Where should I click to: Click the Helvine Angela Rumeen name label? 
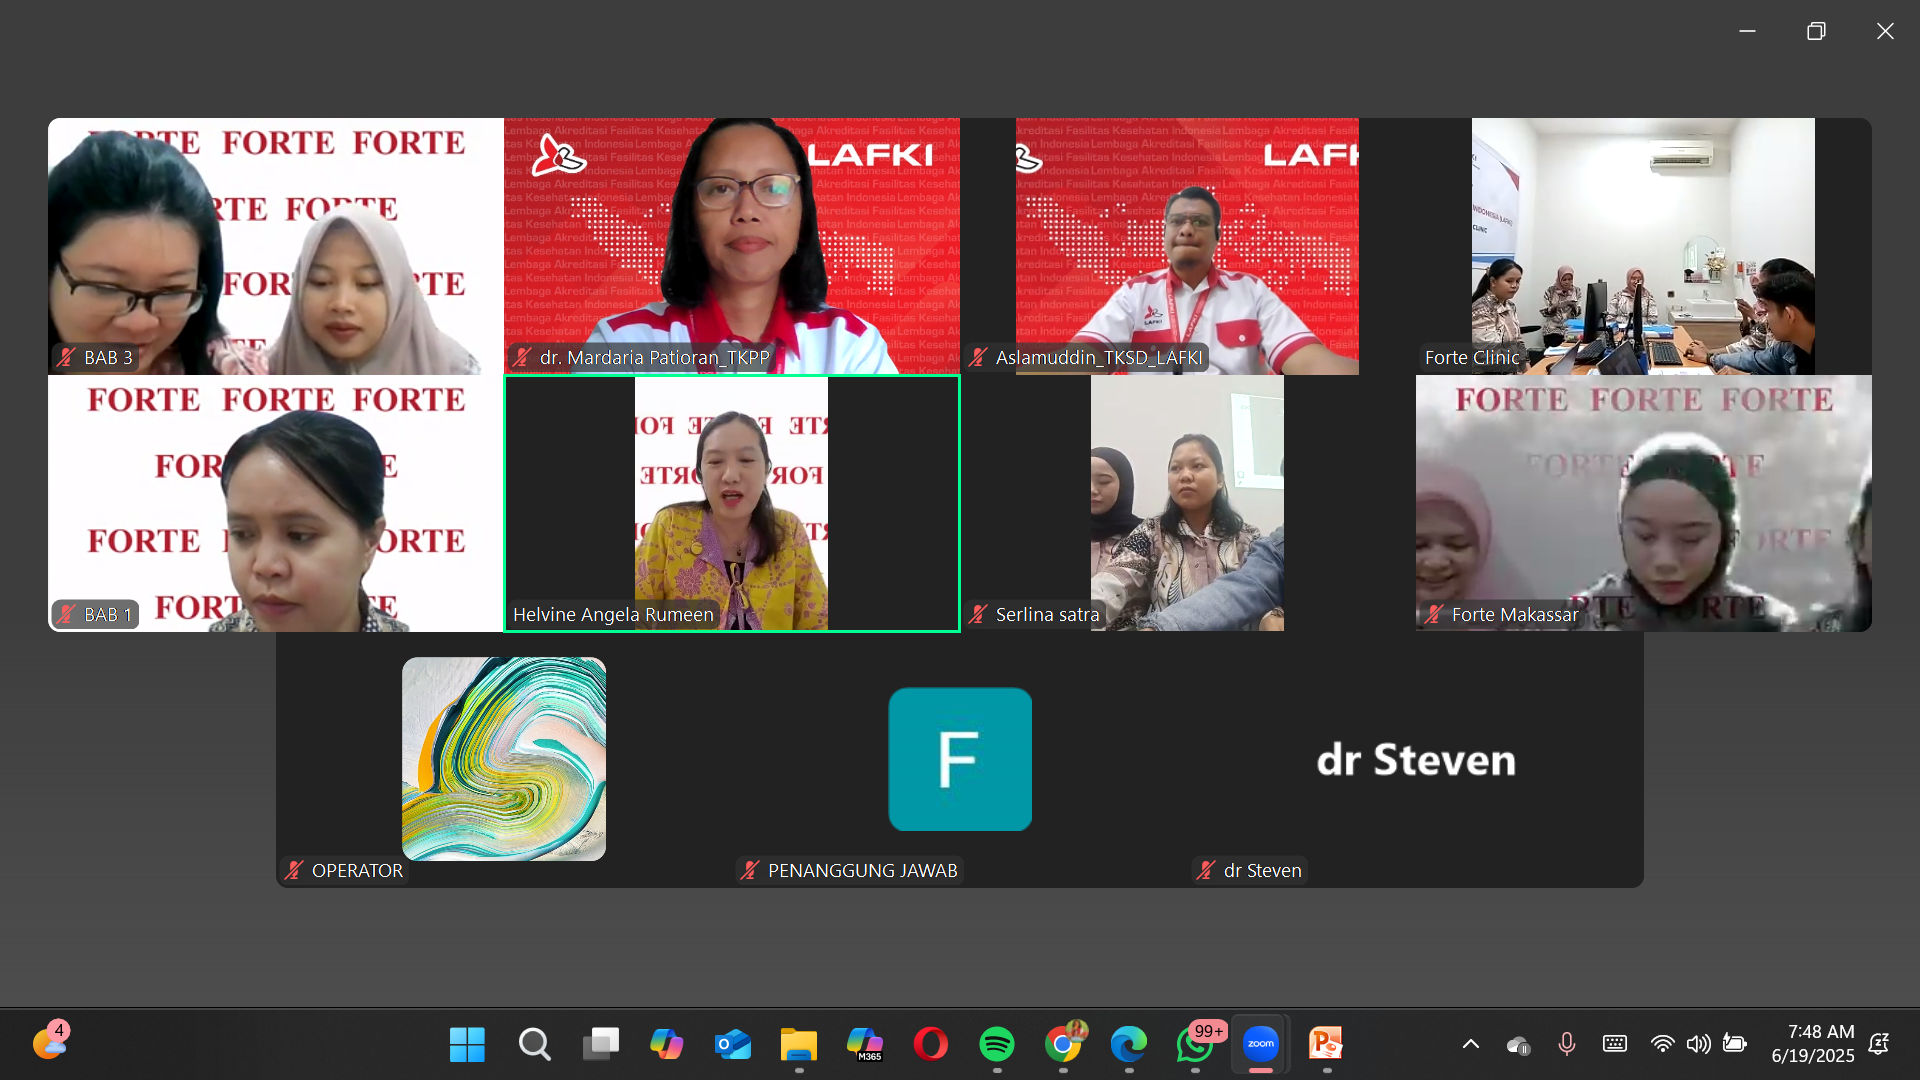click(613, 615)
